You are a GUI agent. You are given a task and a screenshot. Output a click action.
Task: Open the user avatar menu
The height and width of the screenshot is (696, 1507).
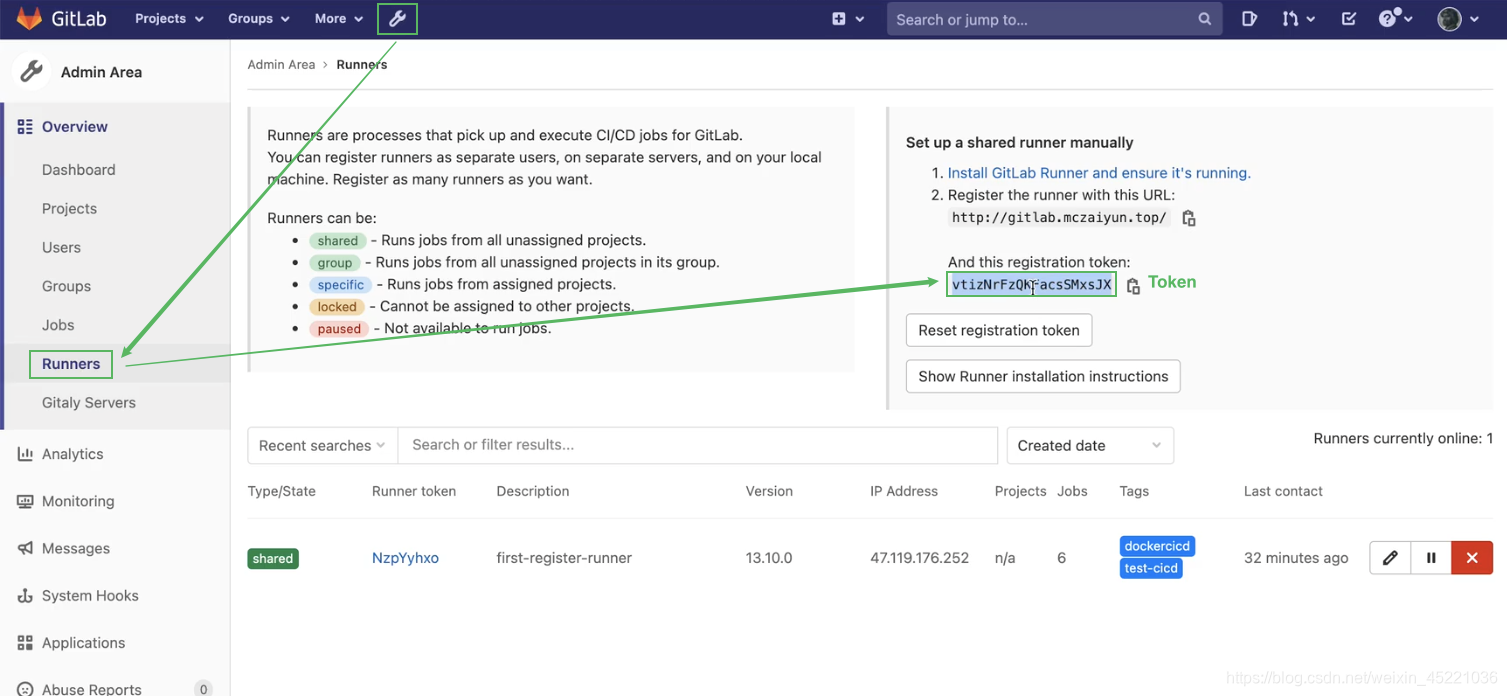pyautogui.click(x=1449, y=19)
